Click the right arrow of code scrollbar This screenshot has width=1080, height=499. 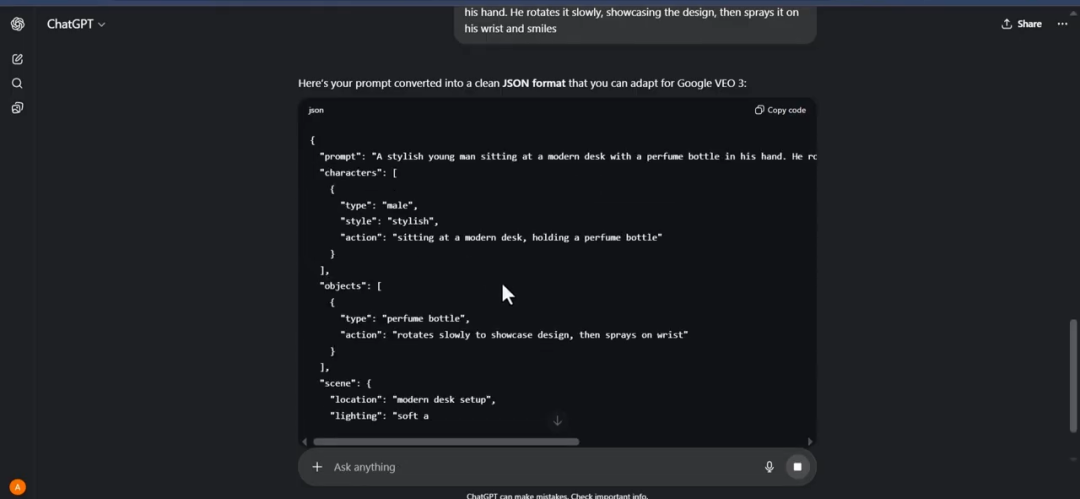click(810, 441)
